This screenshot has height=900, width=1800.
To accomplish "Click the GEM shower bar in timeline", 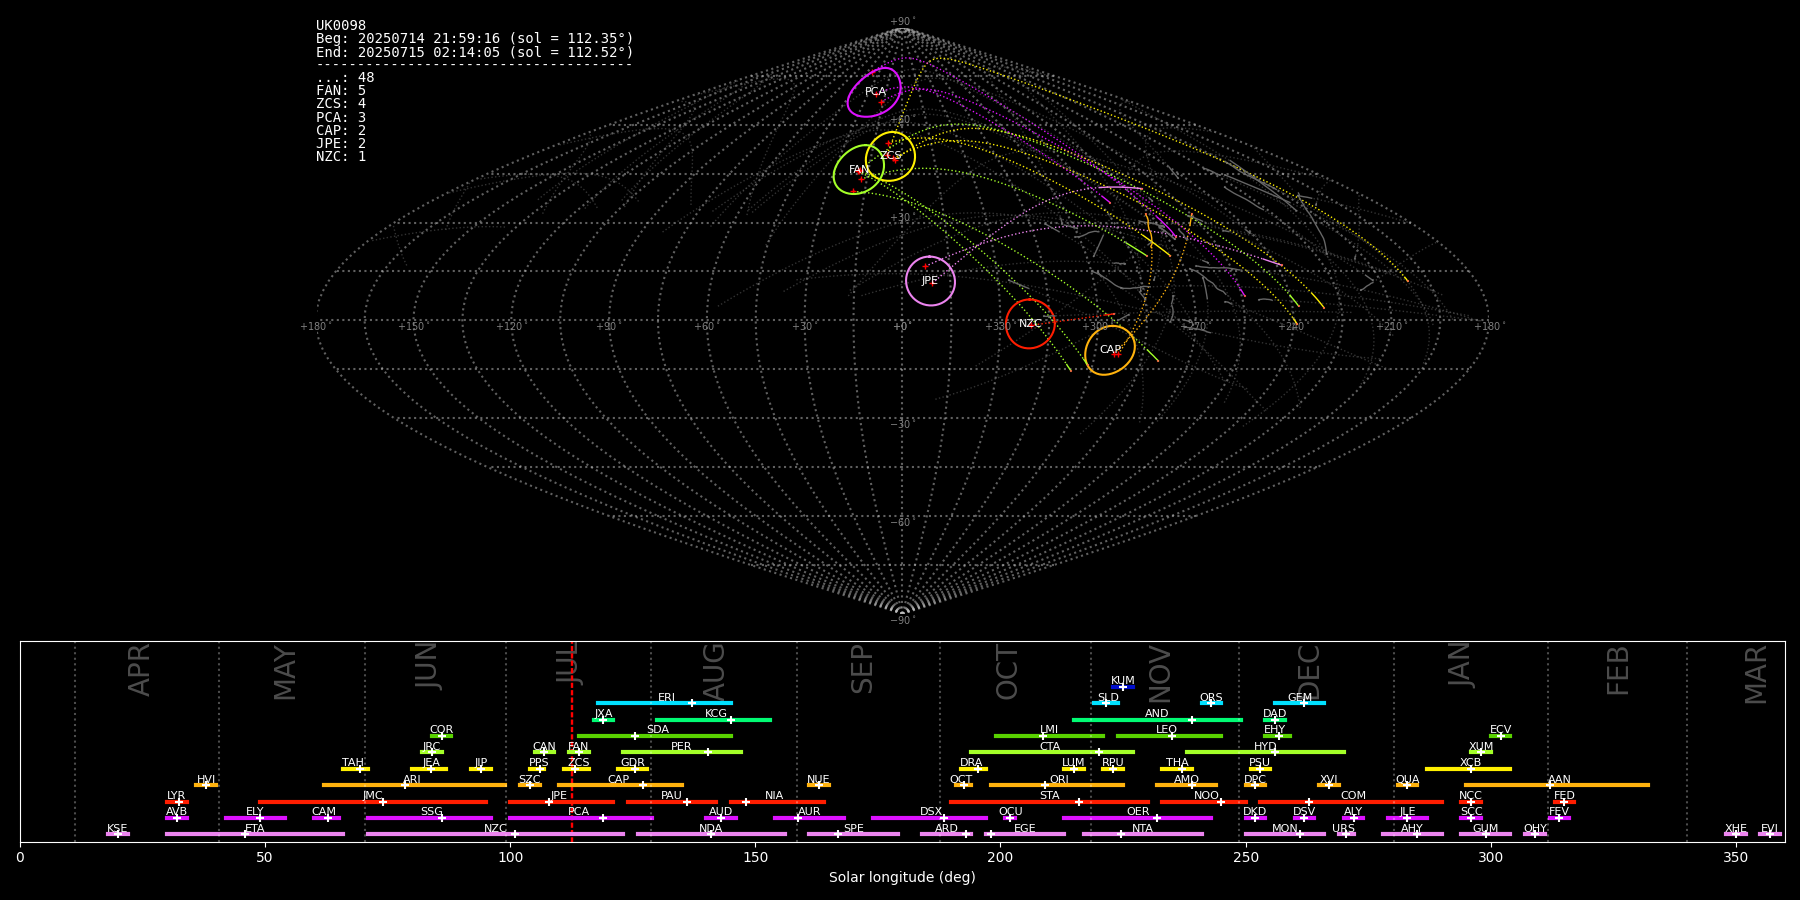I will [1299, 703].
